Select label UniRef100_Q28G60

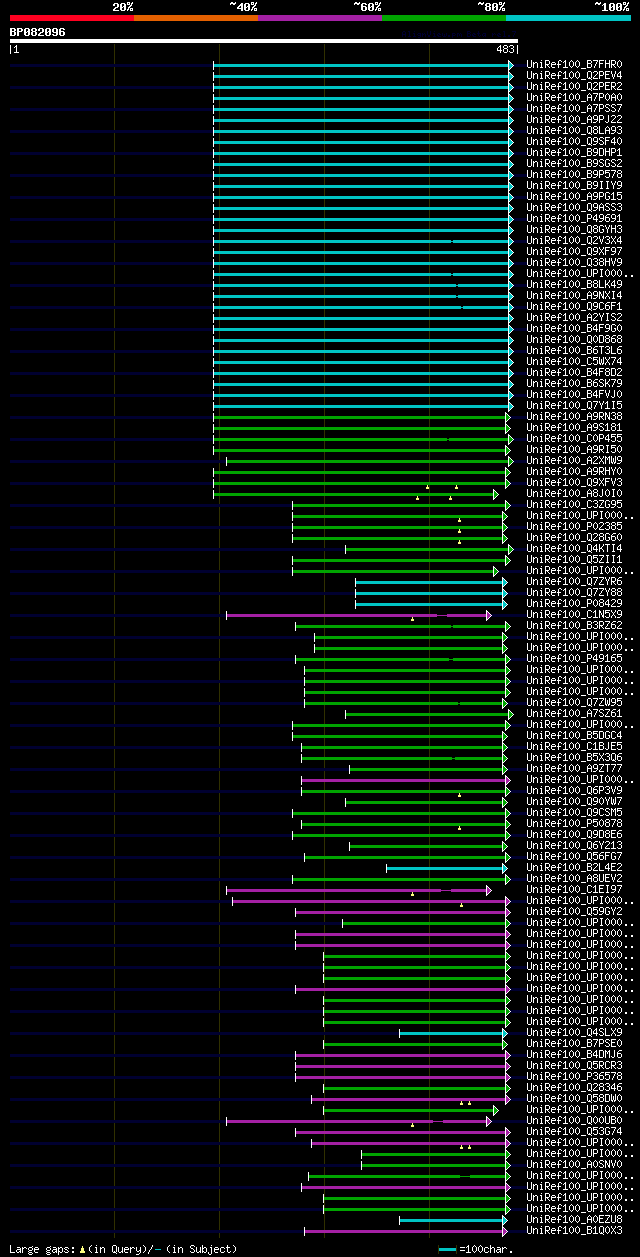(574, 537)
